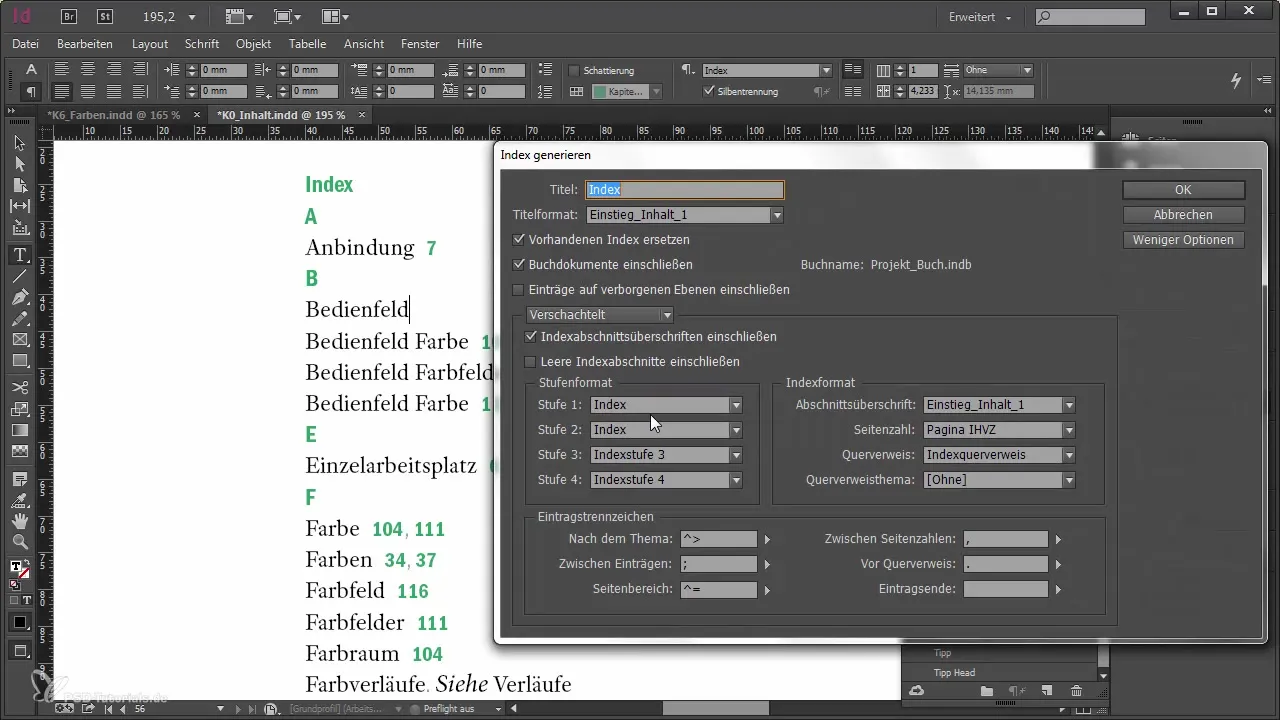This screenshot has height=720, width=1280.
Task: Open the Bearbeiten menu
Action: point(85,44)
